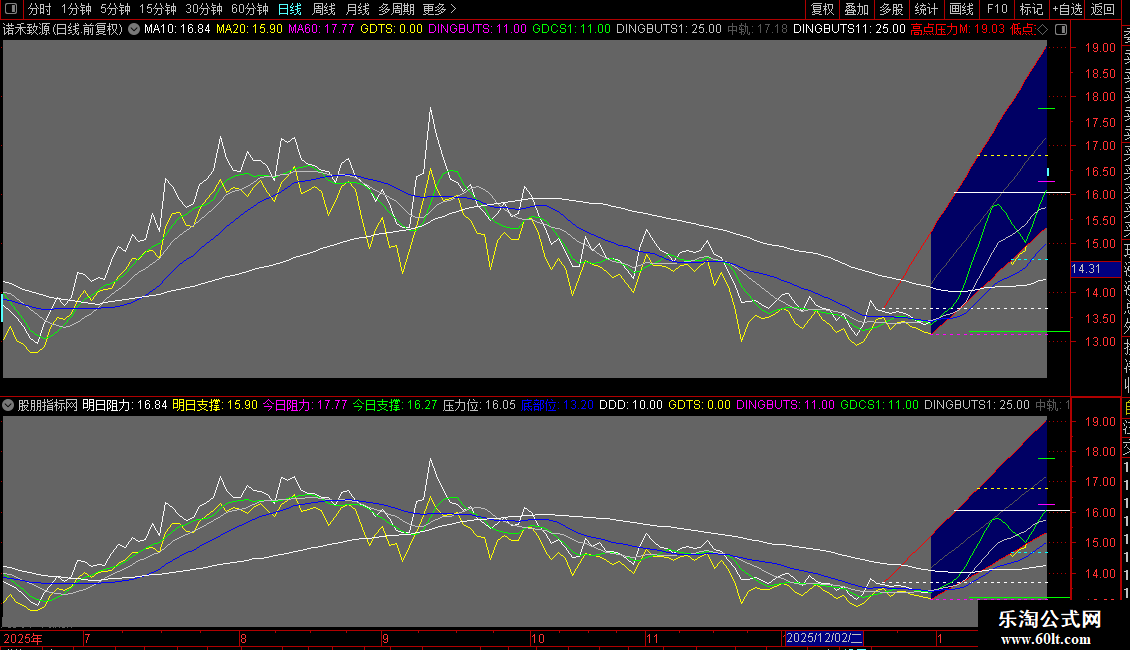Viewport: 1130px width, 650px height.
Task: Toggle the side panel icon beside 低点
Action: [1061, 29]
